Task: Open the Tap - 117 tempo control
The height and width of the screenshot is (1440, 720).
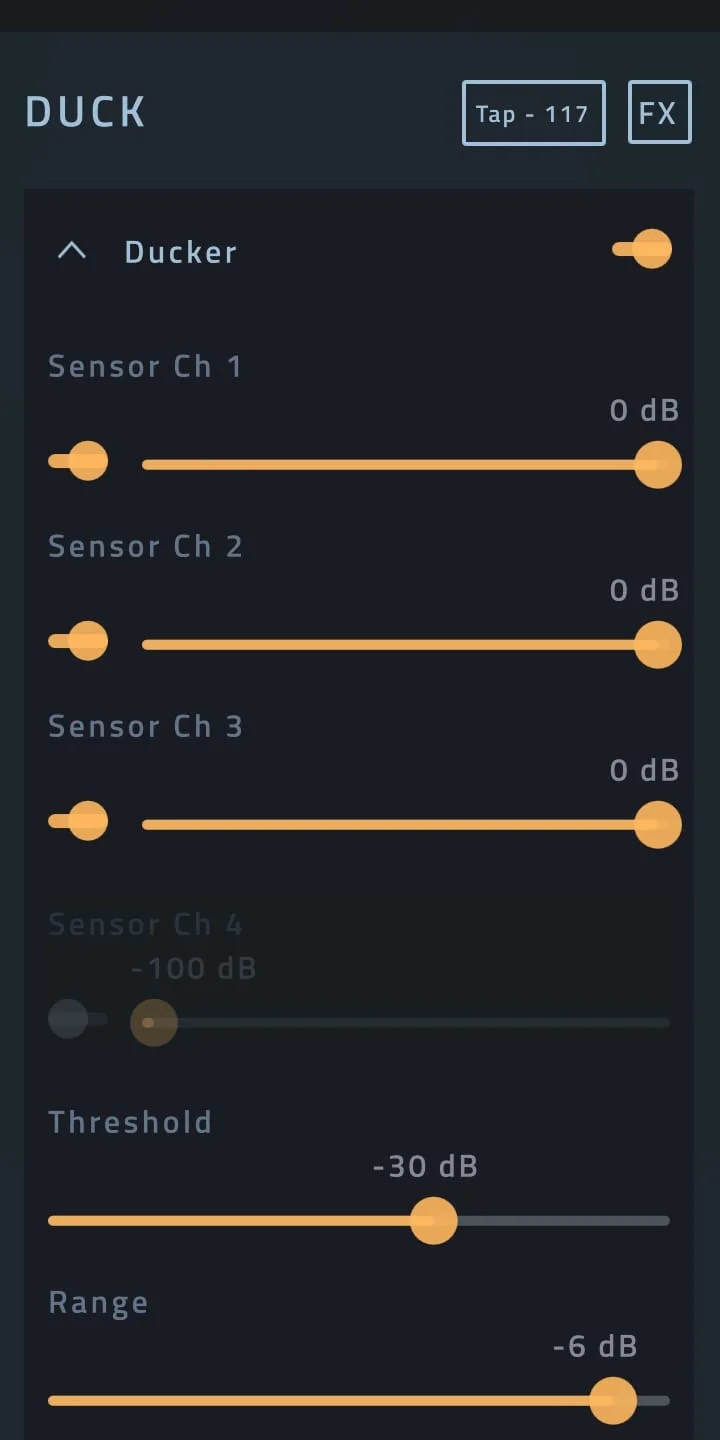Action: click(533, 113)
